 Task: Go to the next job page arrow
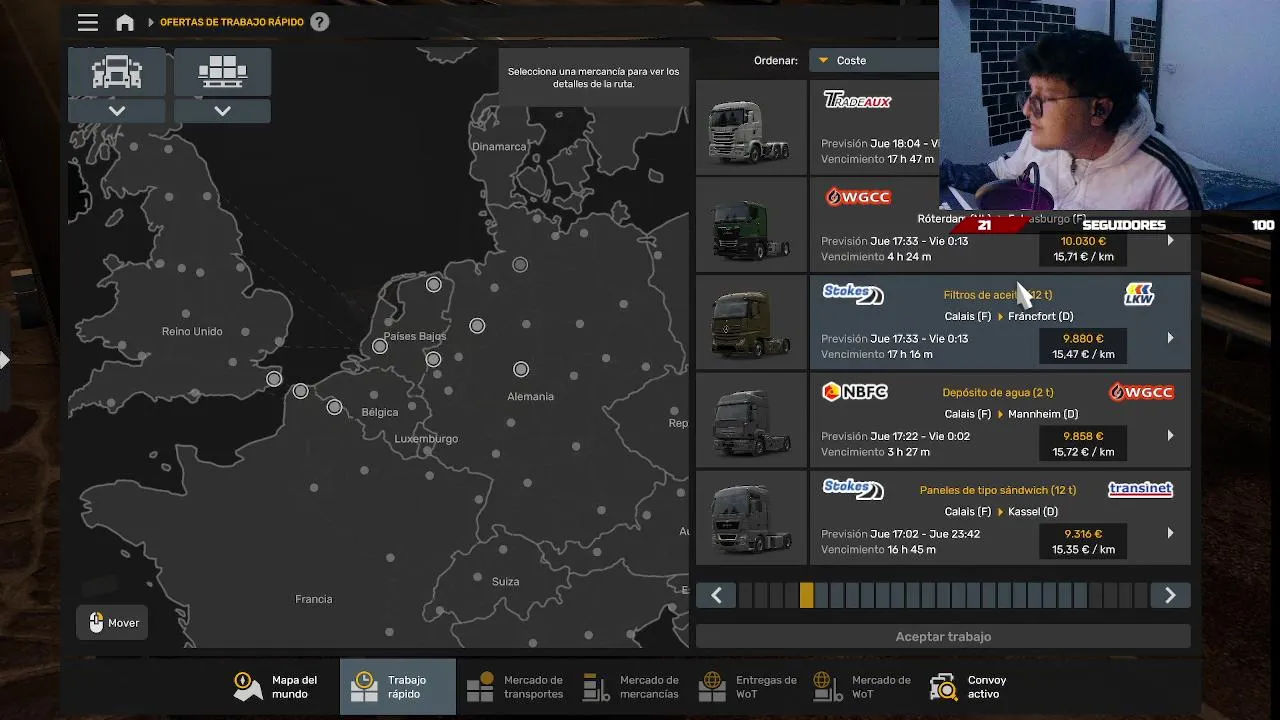tap(1170, 596)
